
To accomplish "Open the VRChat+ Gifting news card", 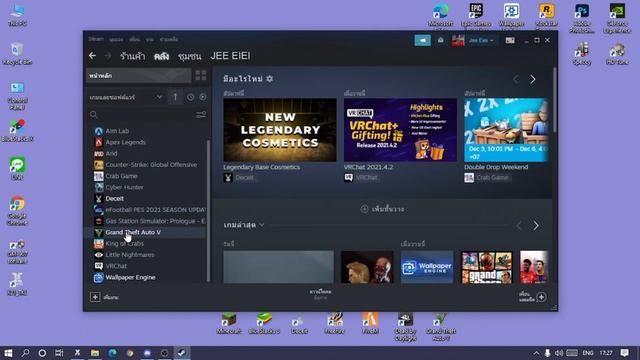I will tap(400, 130).
